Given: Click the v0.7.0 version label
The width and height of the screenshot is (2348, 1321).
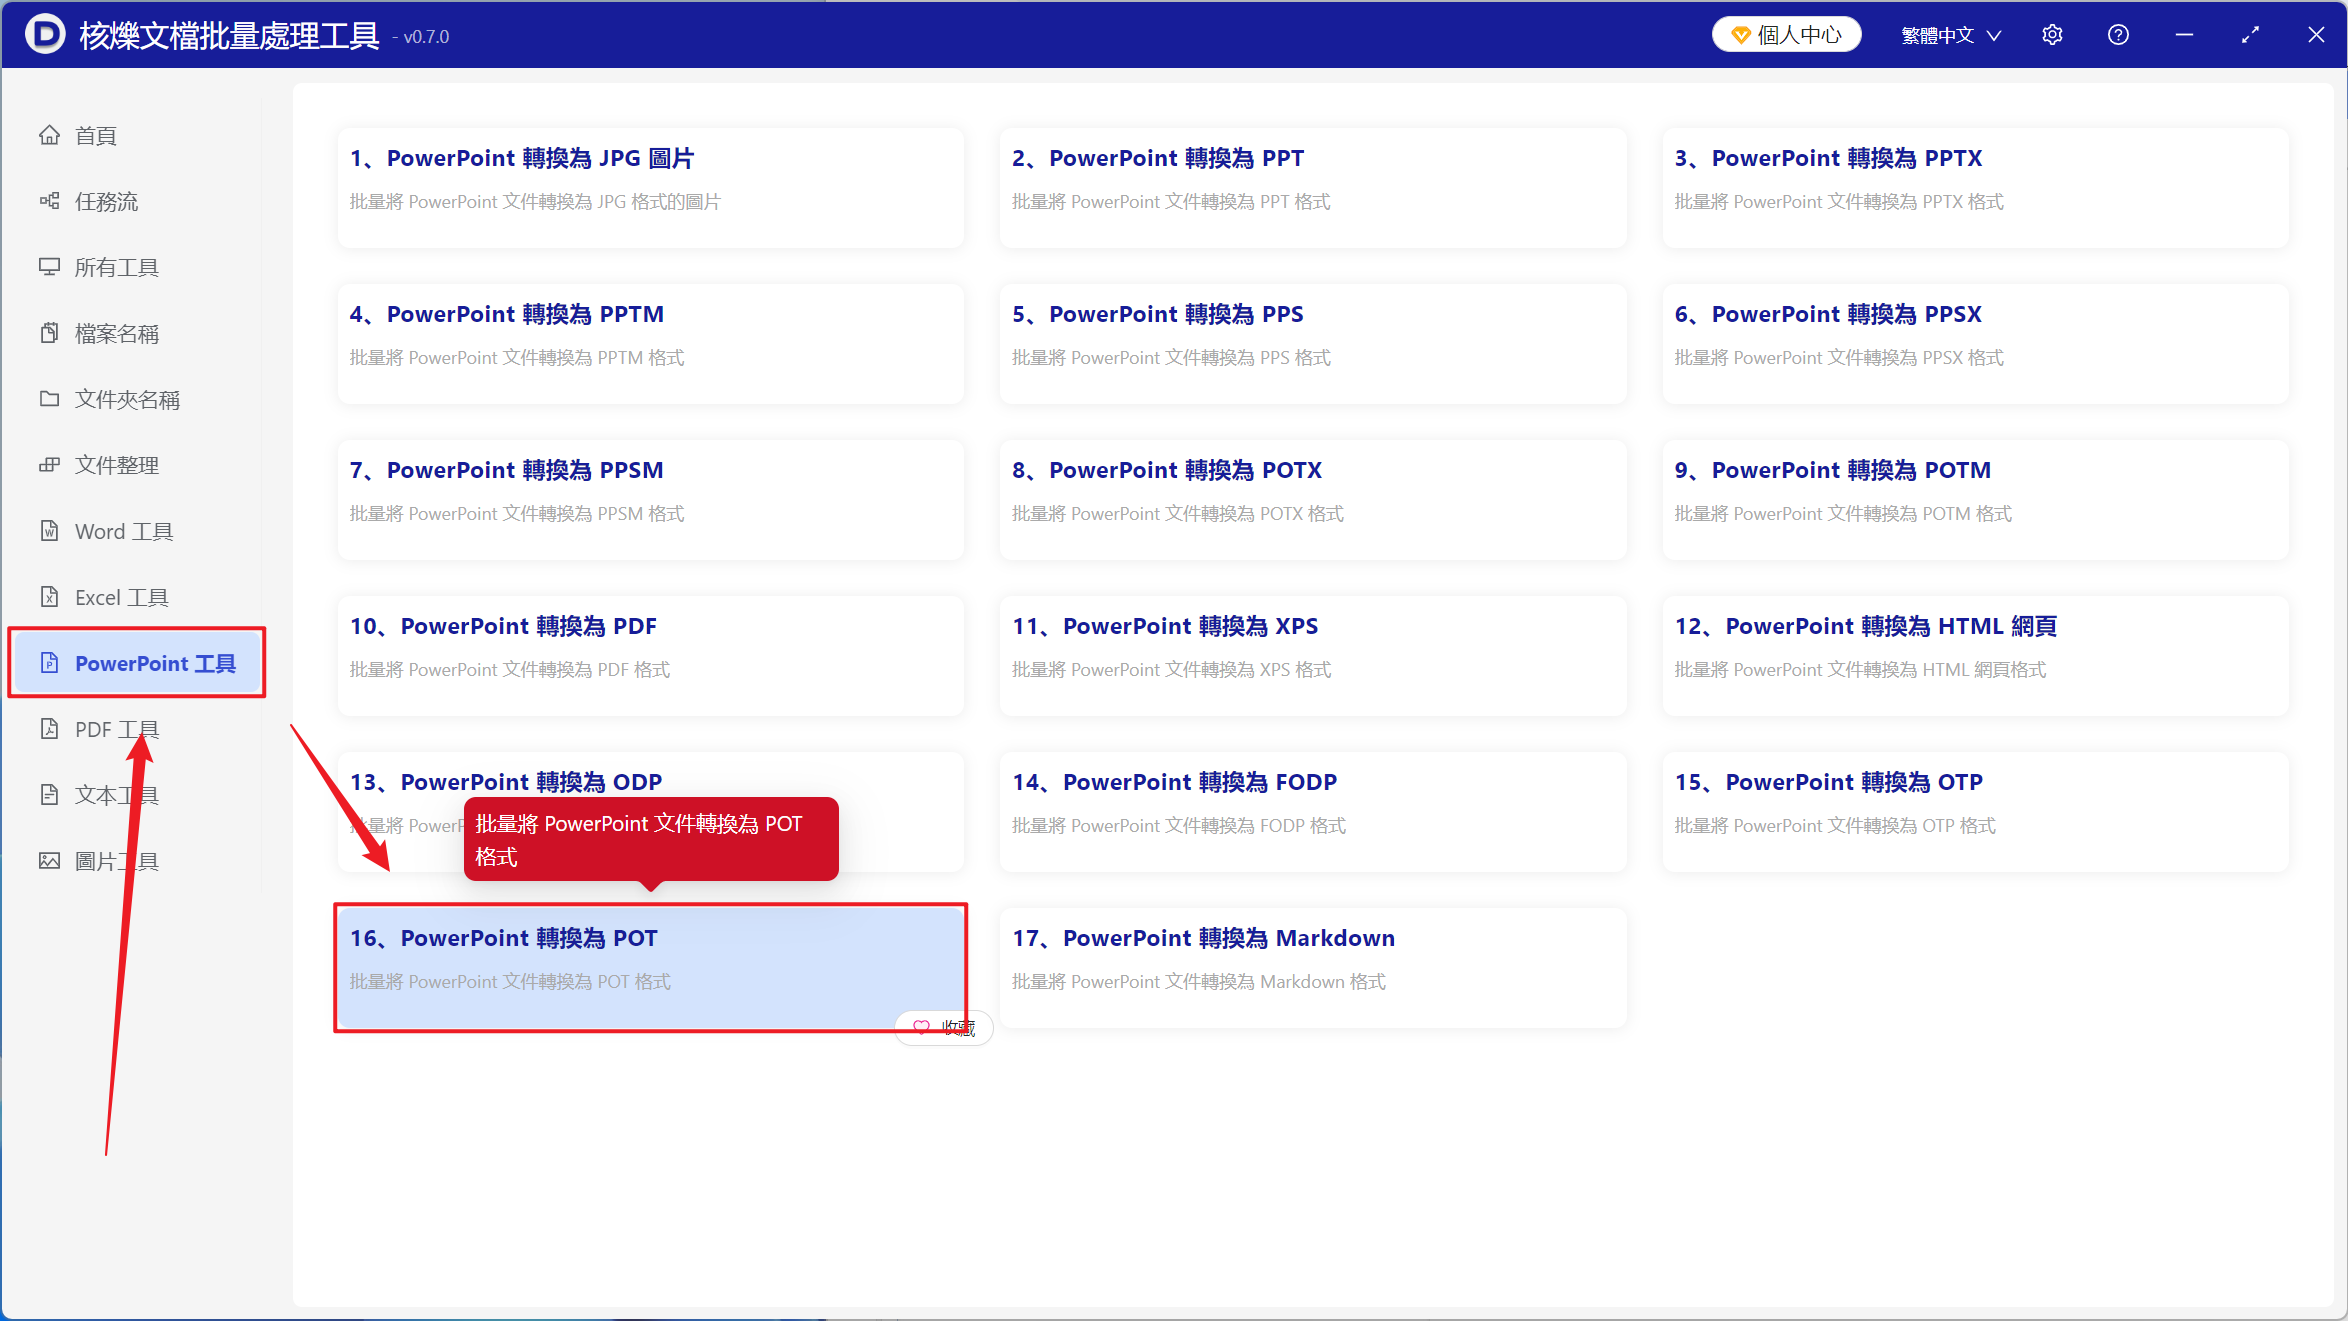Looking at the screenshot, I should coord(421,37).
